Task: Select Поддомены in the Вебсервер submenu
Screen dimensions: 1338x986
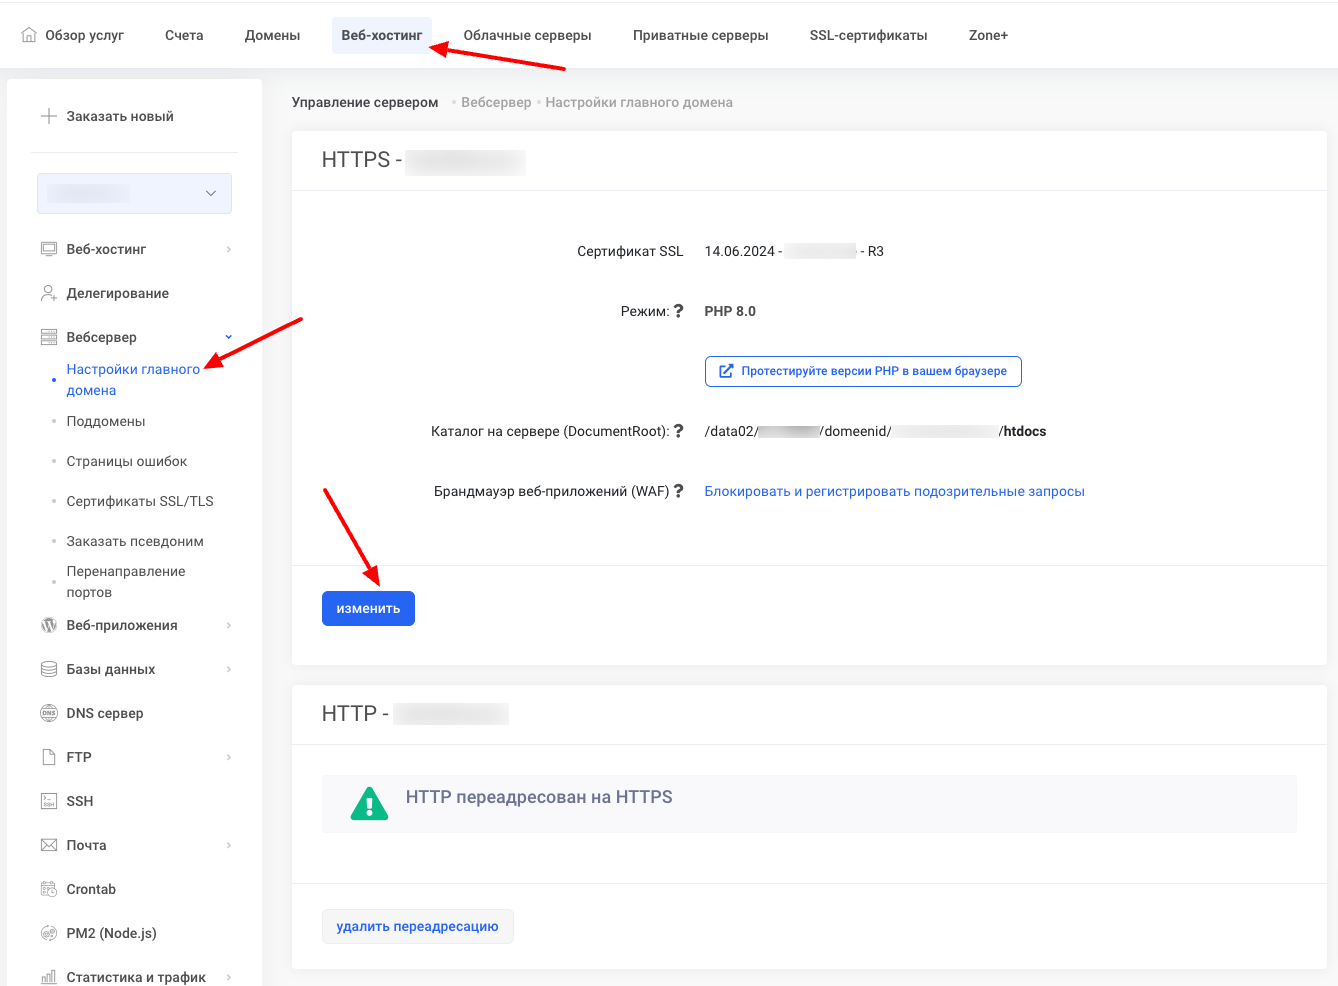Action: (106, 421)
